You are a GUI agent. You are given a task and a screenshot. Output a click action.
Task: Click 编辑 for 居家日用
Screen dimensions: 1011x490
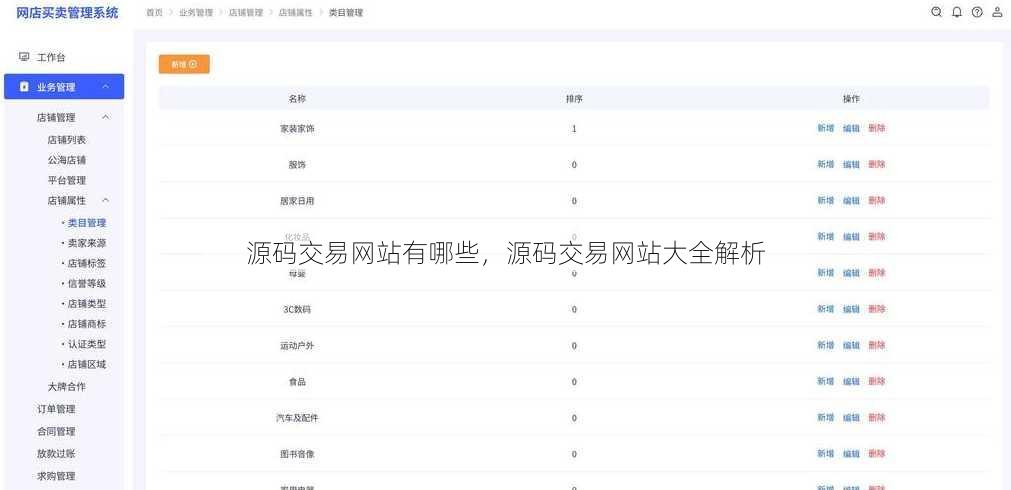[851, 201]
